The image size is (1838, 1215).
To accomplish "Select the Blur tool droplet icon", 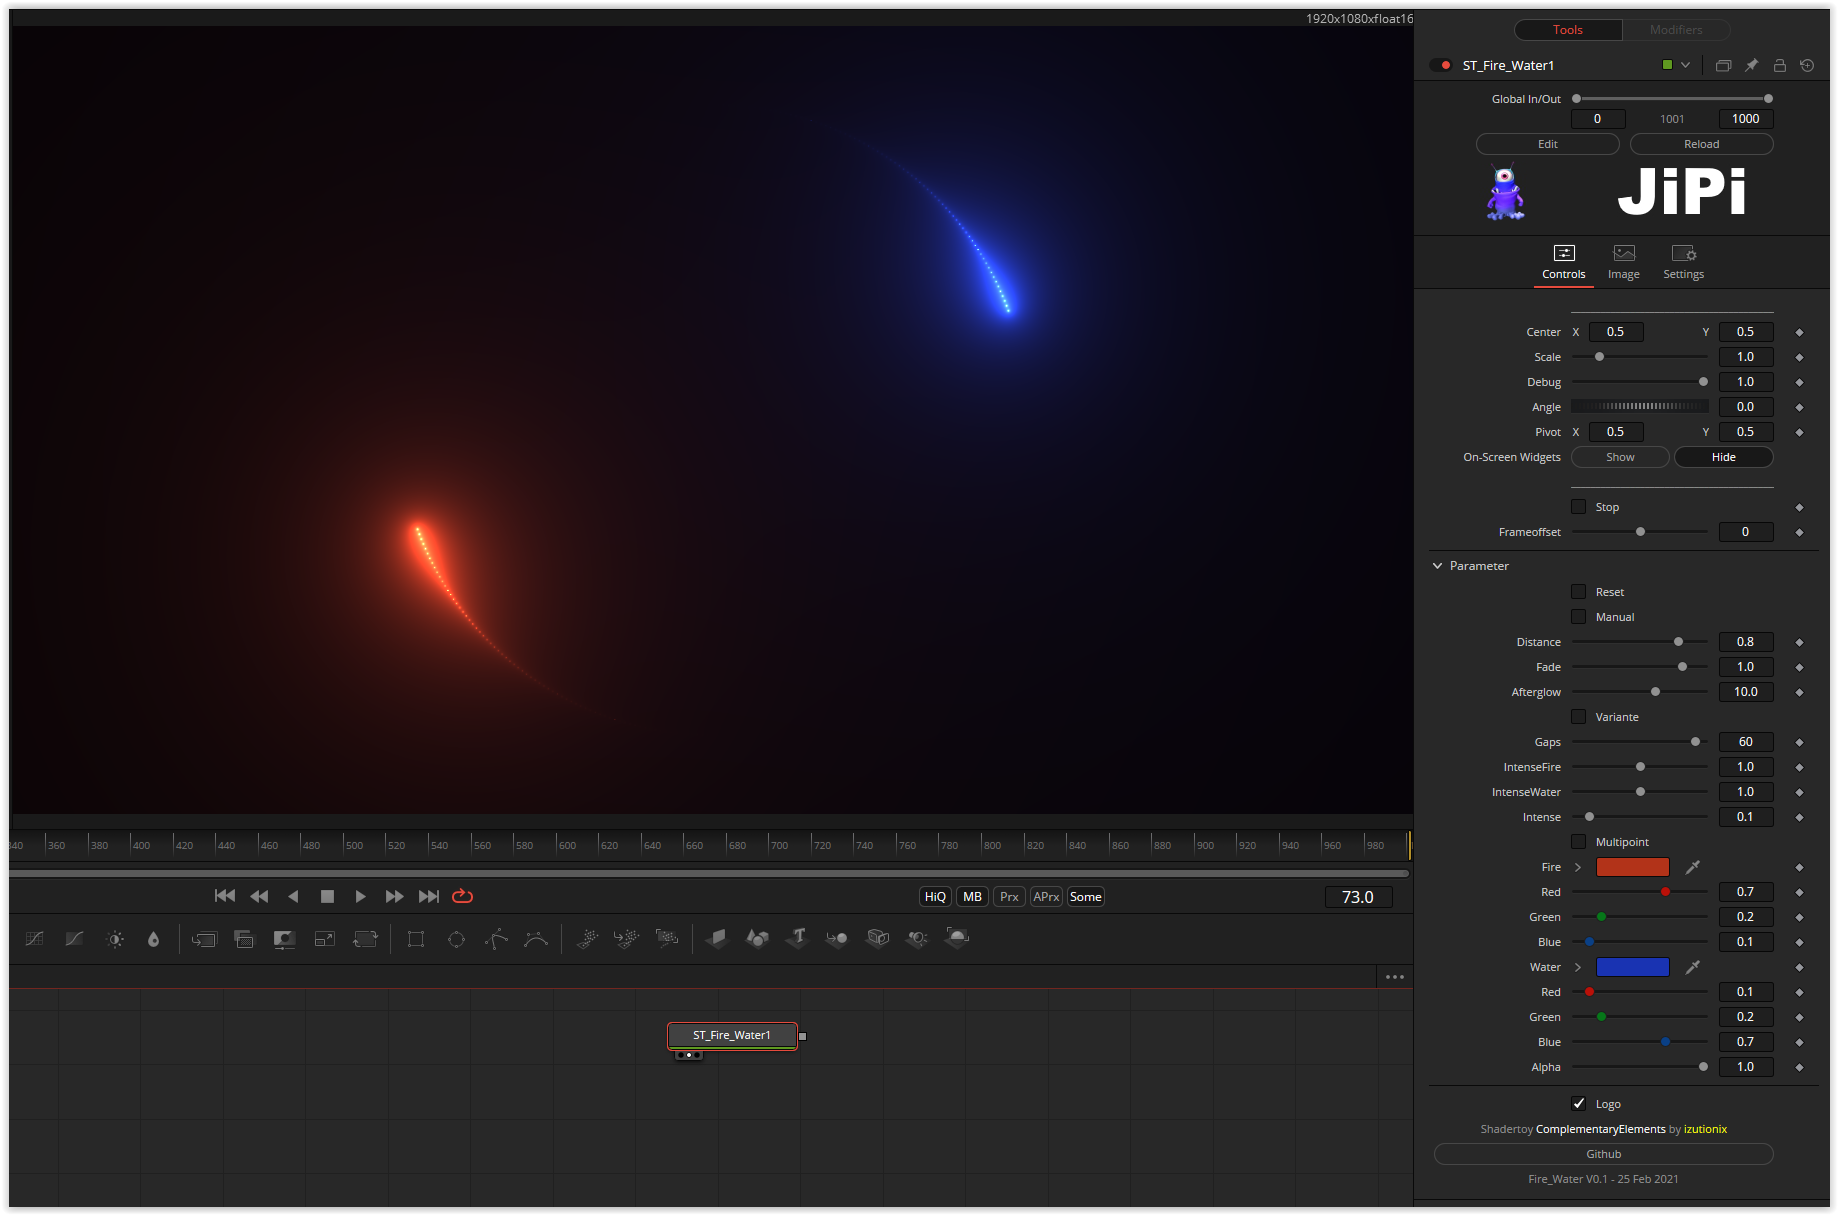I will [x=153, y=939].
